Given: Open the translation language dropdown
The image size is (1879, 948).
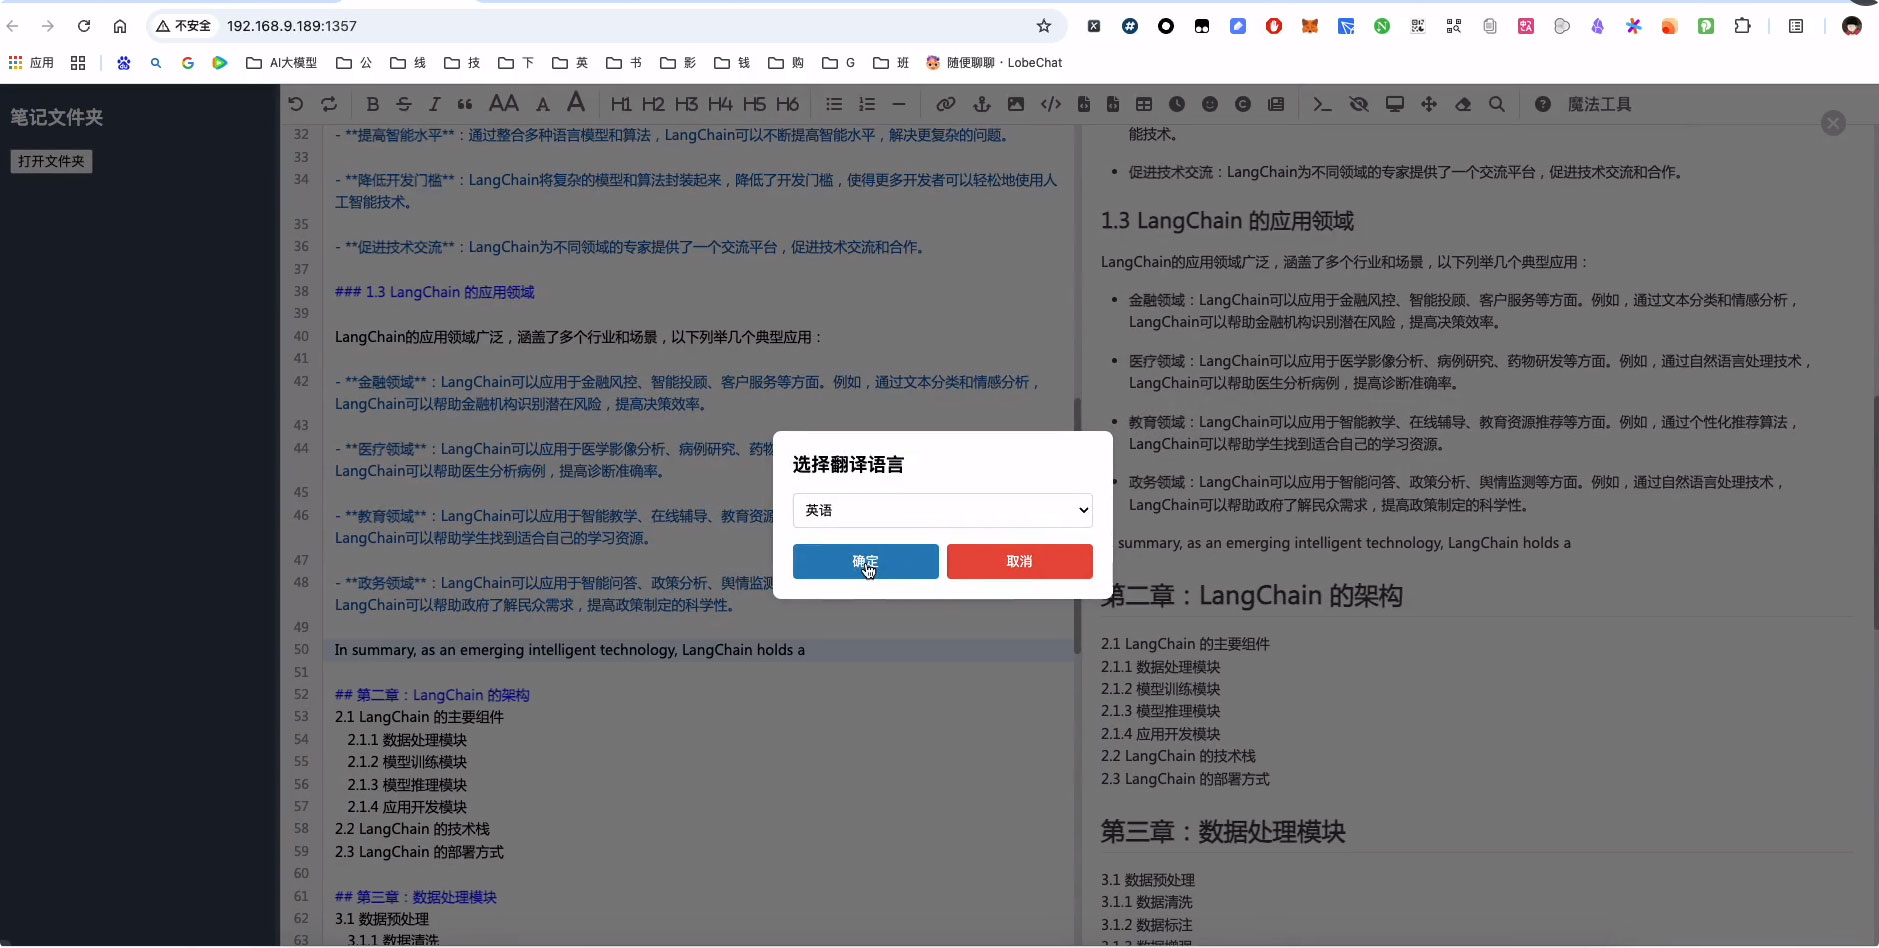Looking at the screenshot, I should tap(941, 510).
